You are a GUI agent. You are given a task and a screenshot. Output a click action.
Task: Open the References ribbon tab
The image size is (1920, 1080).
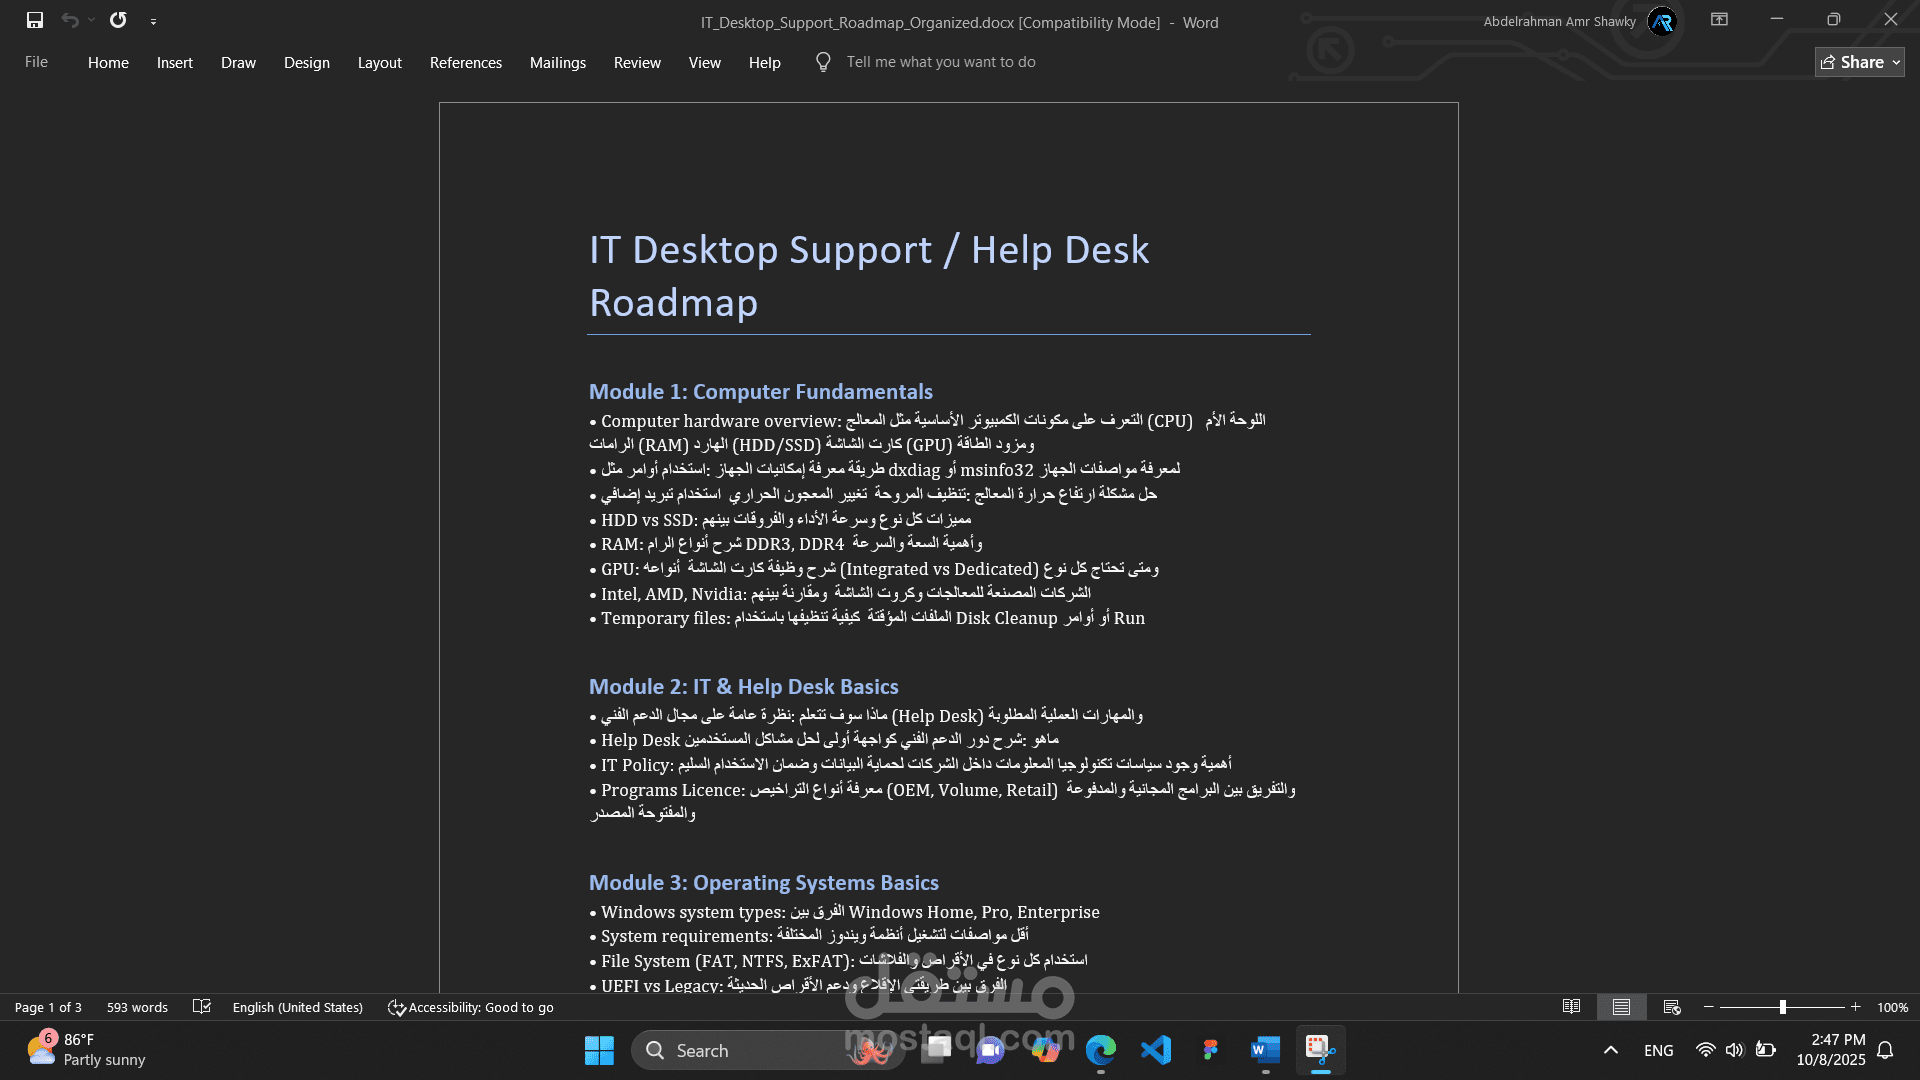click(x=465, y=62)
